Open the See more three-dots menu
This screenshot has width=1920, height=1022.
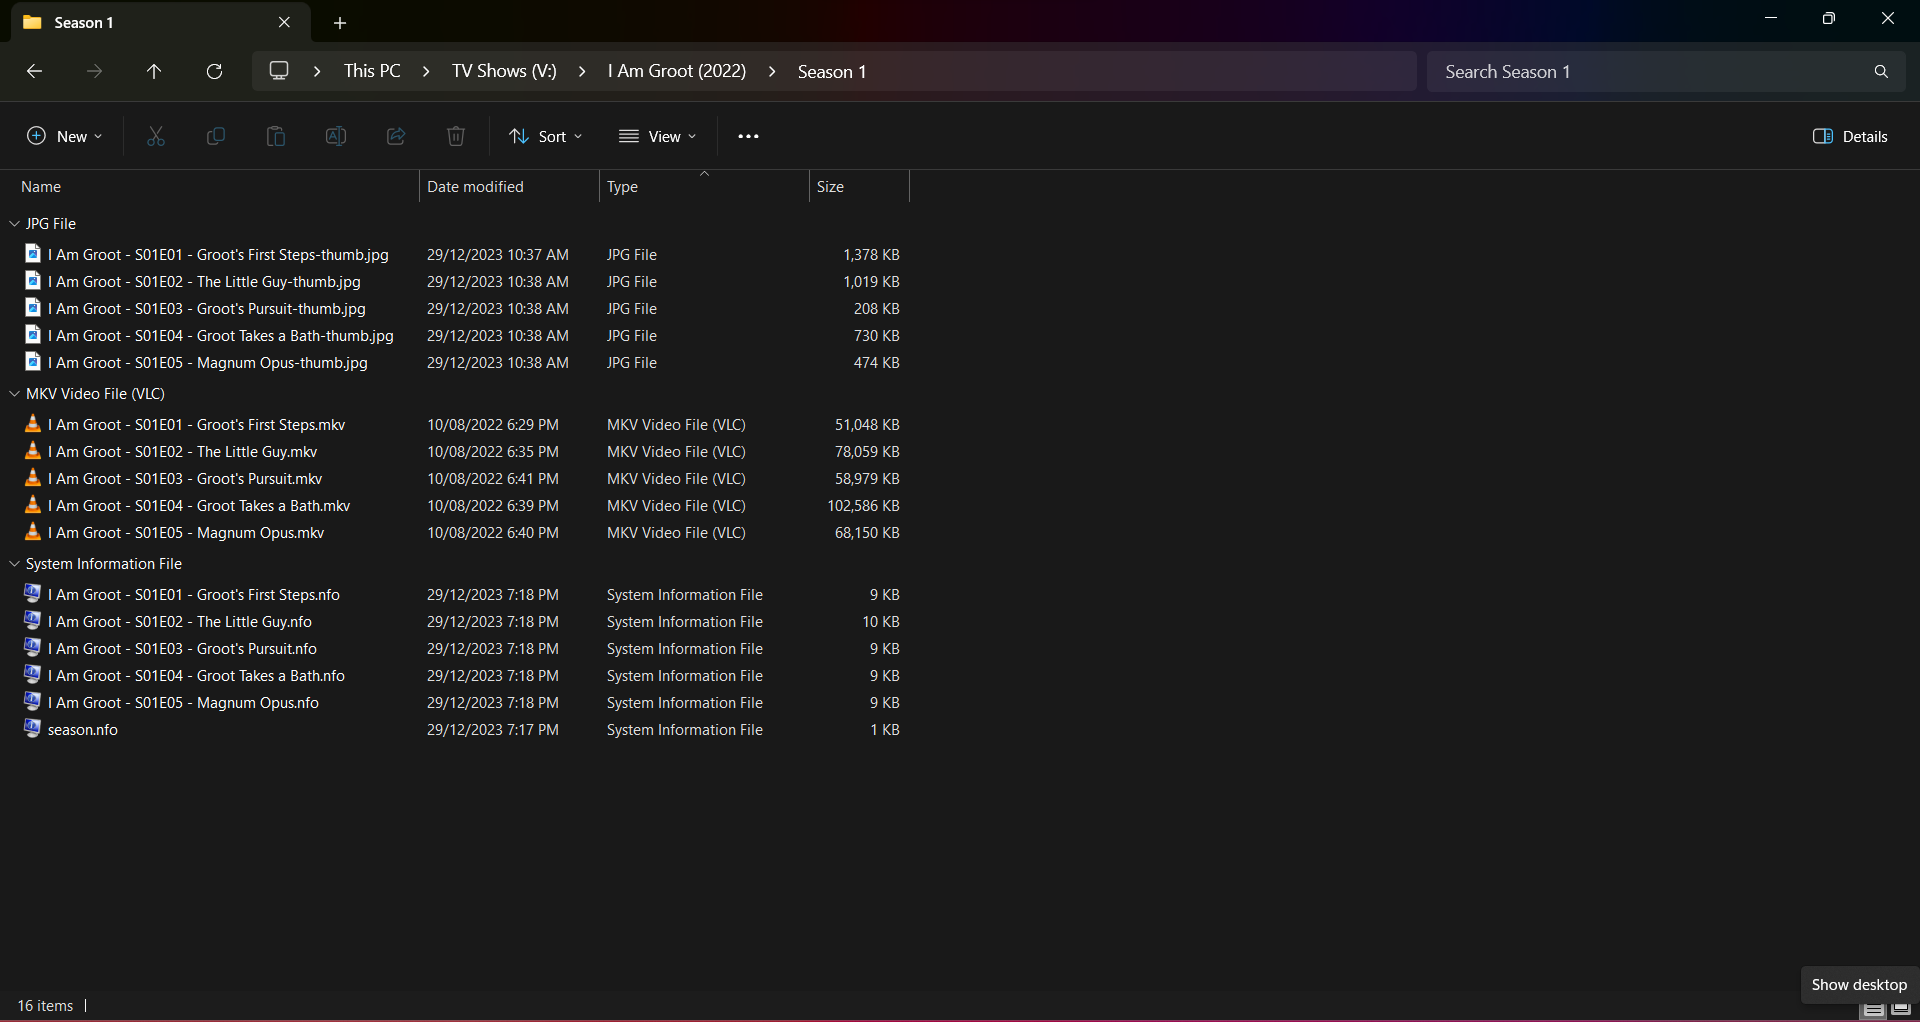pyautogui.click(x=748, y=137)
